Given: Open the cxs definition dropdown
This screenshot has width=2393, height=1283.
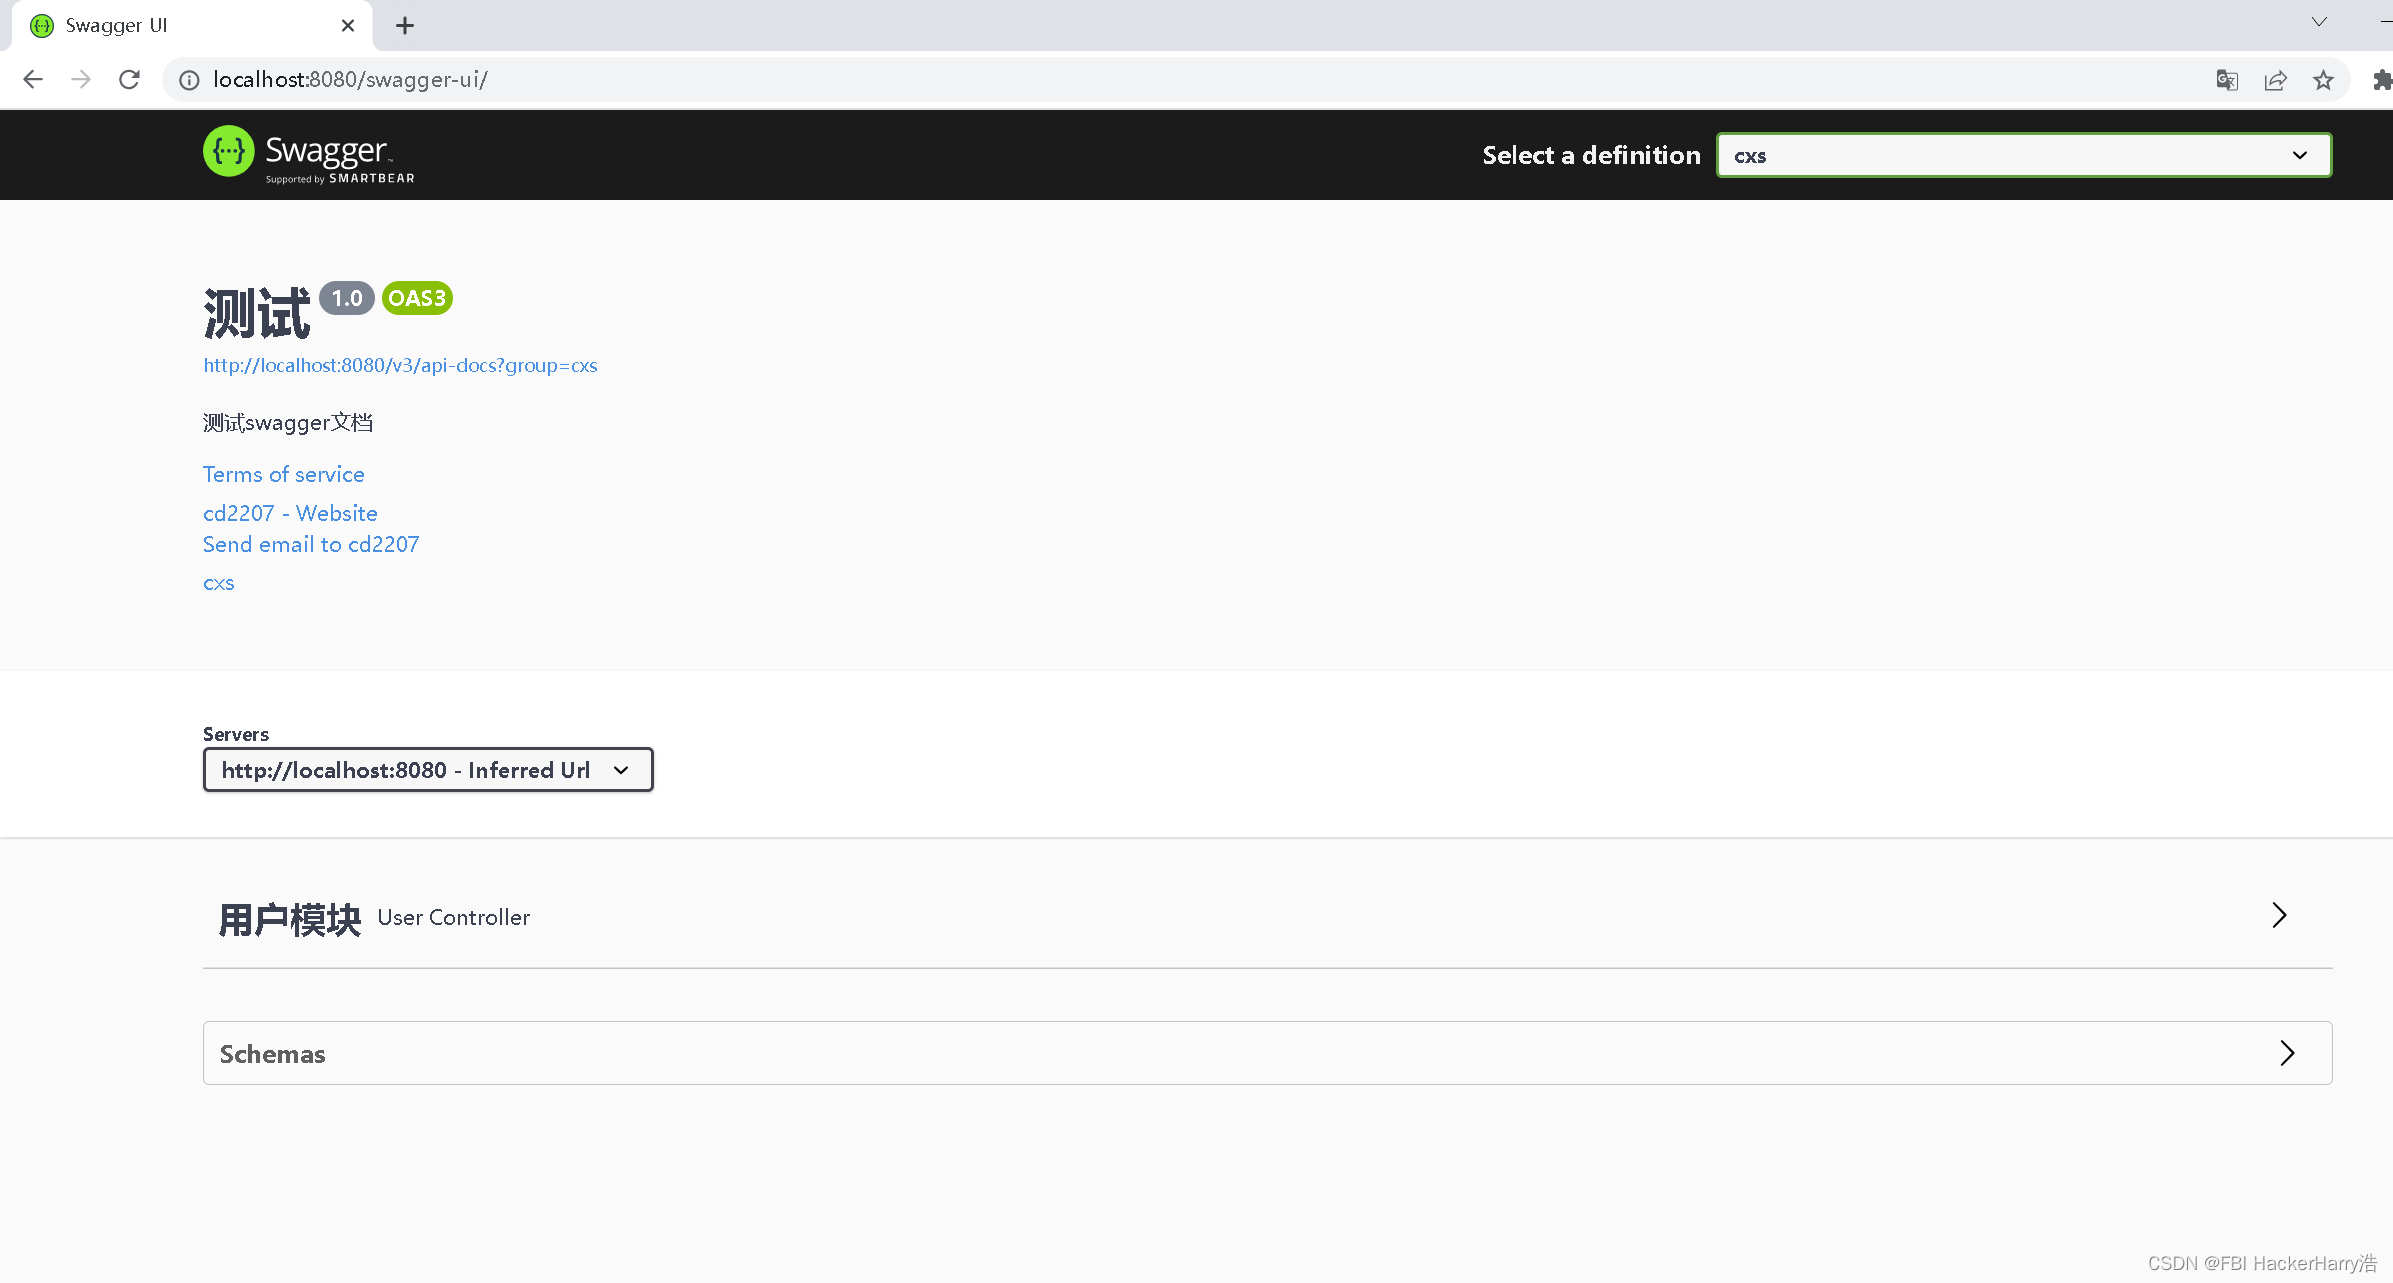Looking at the screenshot, I should (x=2023, y=155).
